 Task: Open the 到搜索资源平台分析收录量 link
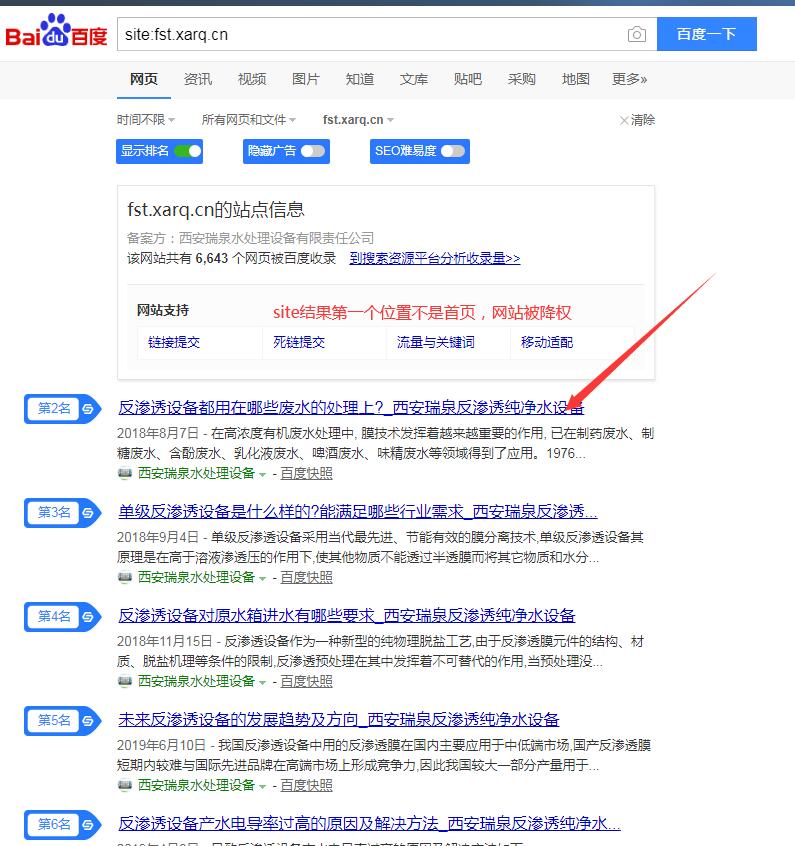tap(435, 258)
